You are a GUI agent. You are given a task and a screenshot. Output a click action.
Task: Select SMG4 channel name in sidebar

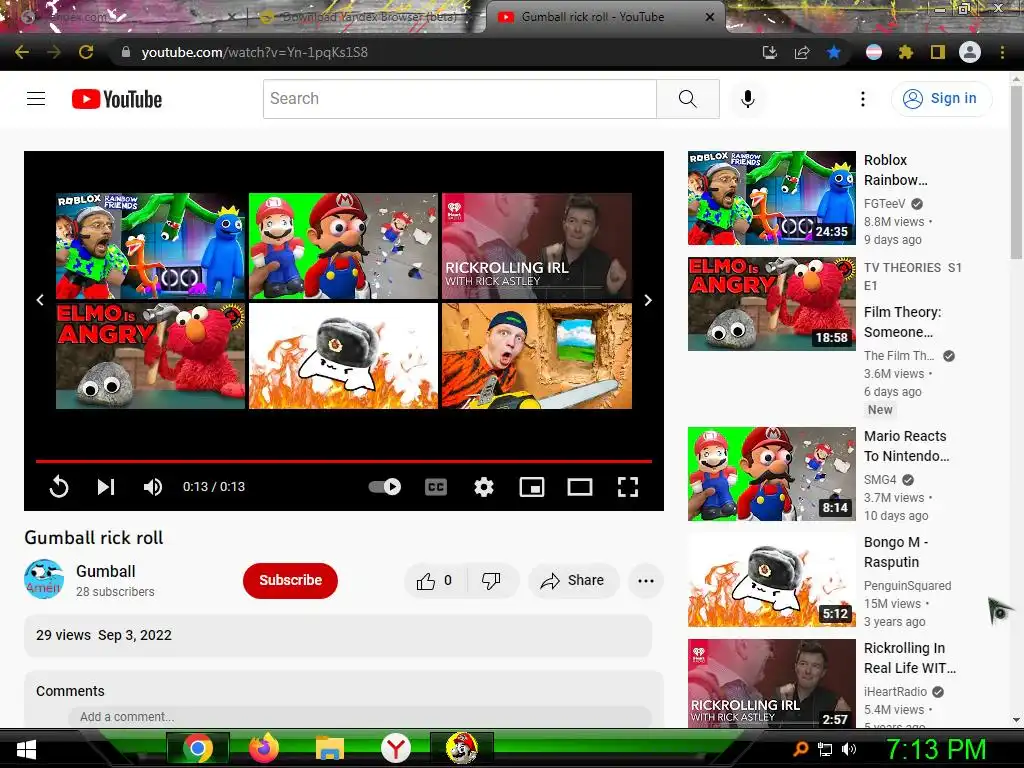point(880,479)
